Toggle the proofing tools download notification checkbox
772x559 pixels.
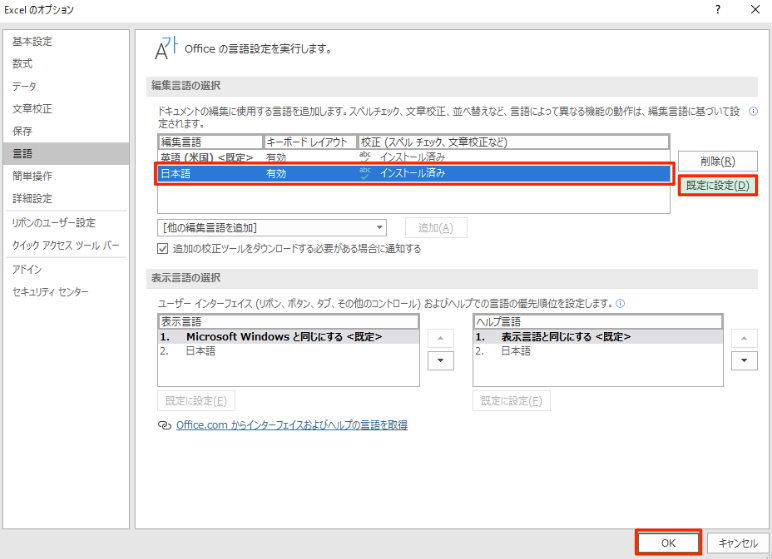point(164,248)
